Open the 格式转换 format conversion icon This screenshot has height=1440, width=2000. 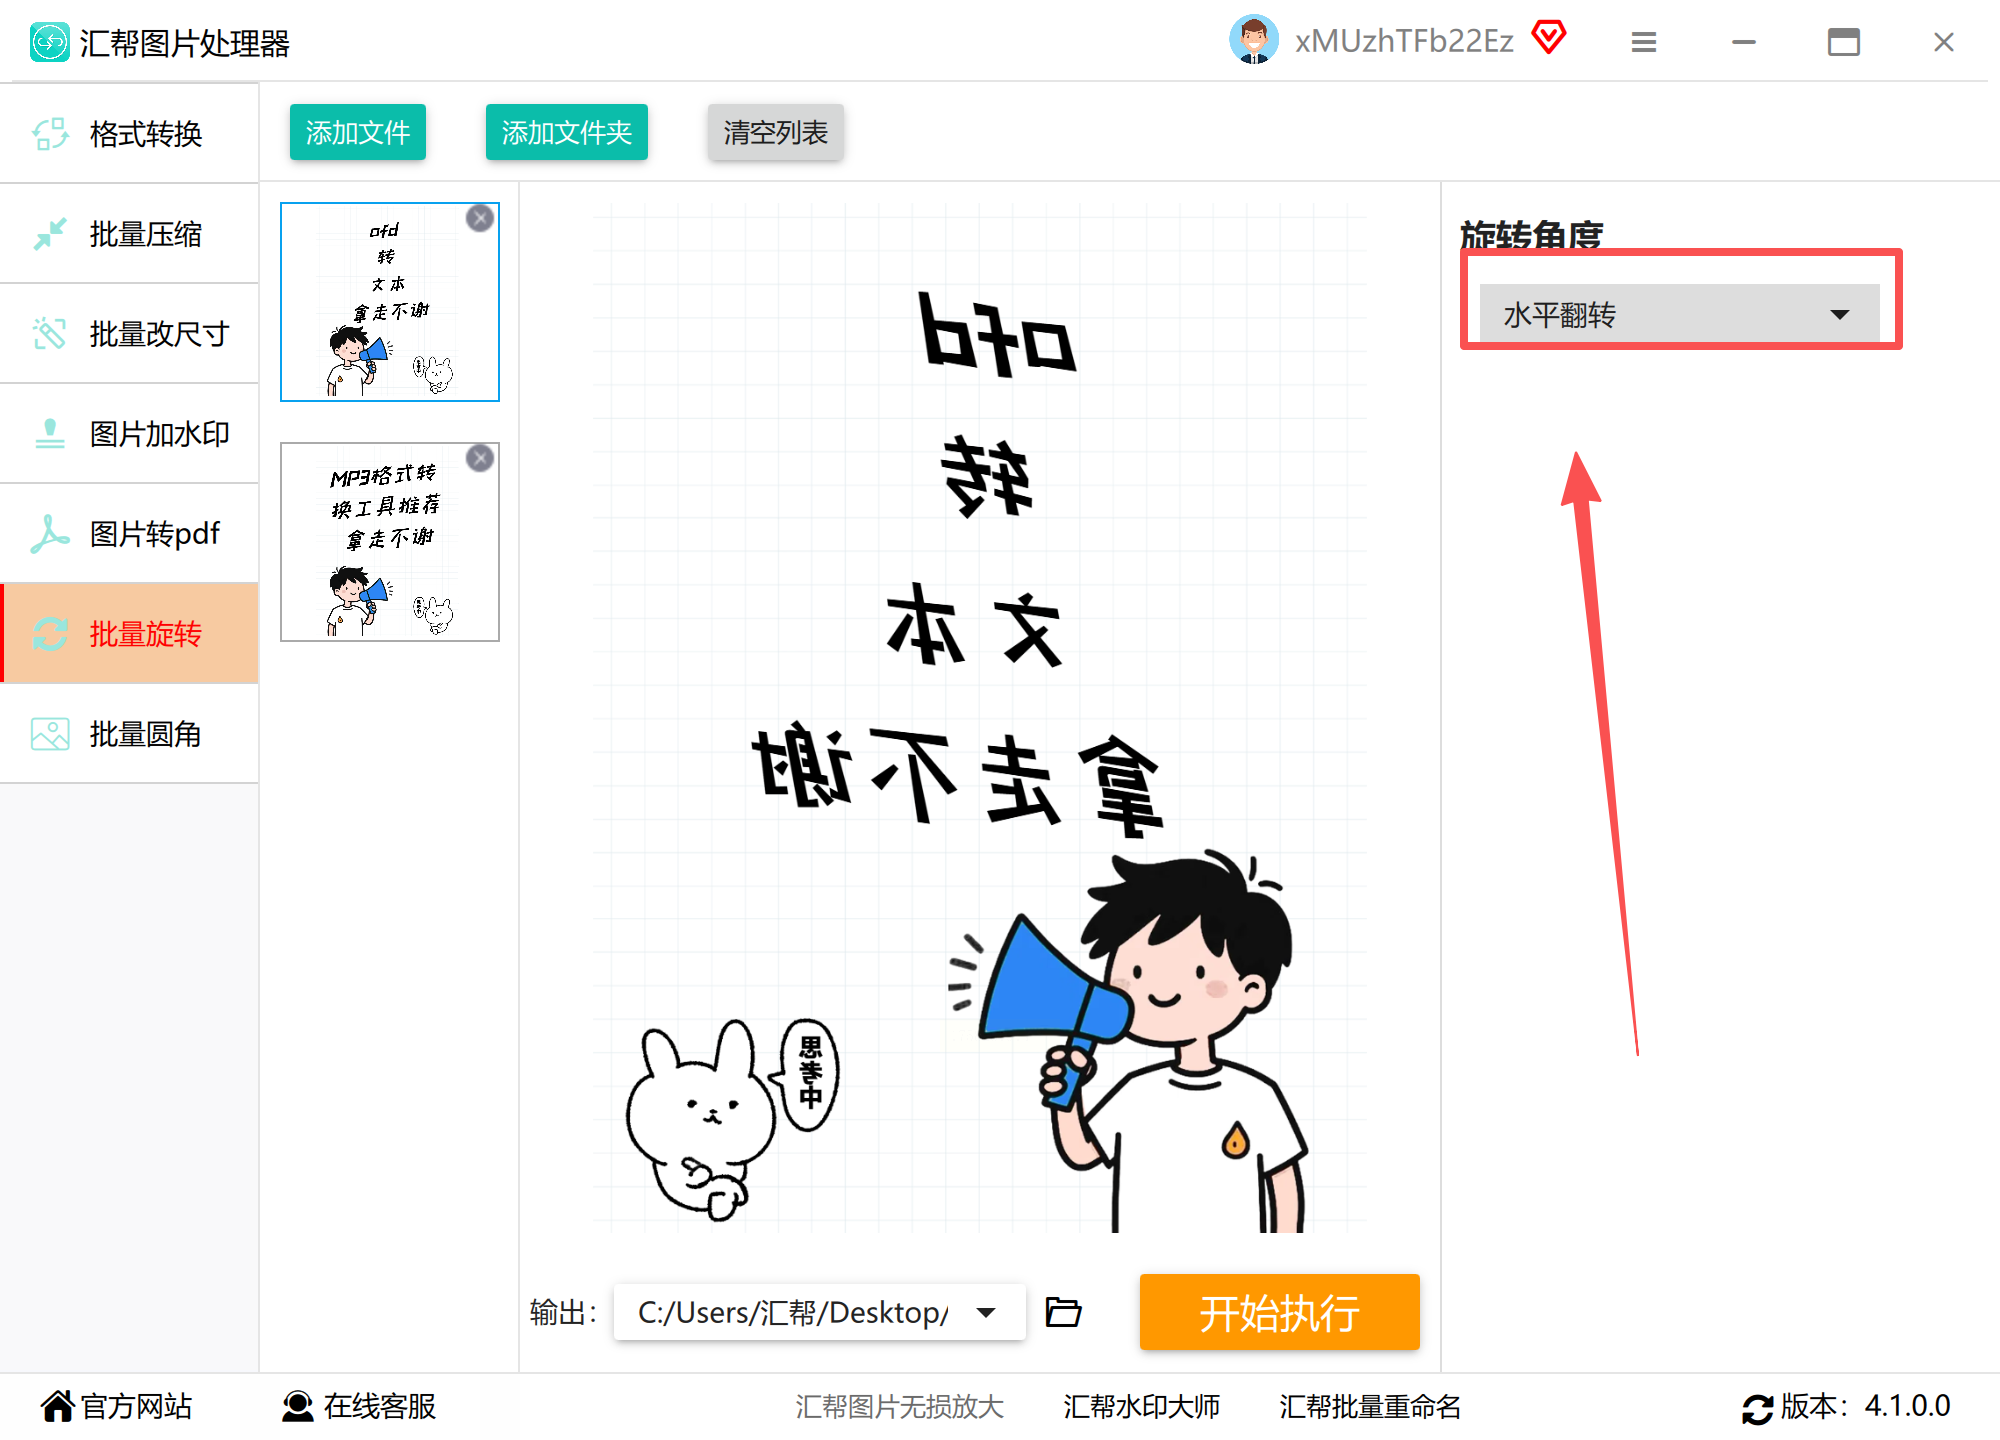click(x=50, y=134)
